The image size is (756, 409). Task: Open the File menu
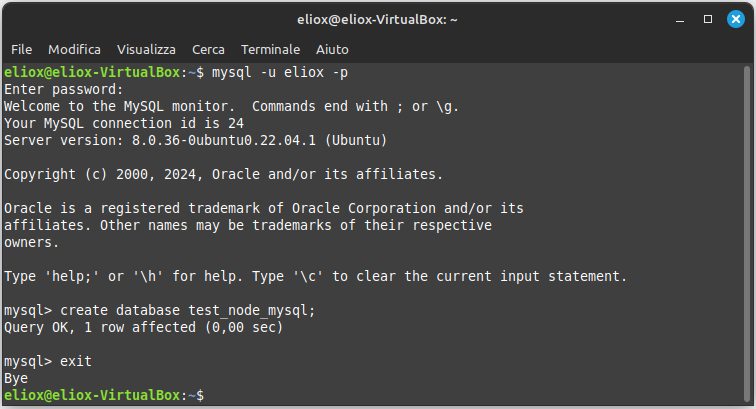22,49
